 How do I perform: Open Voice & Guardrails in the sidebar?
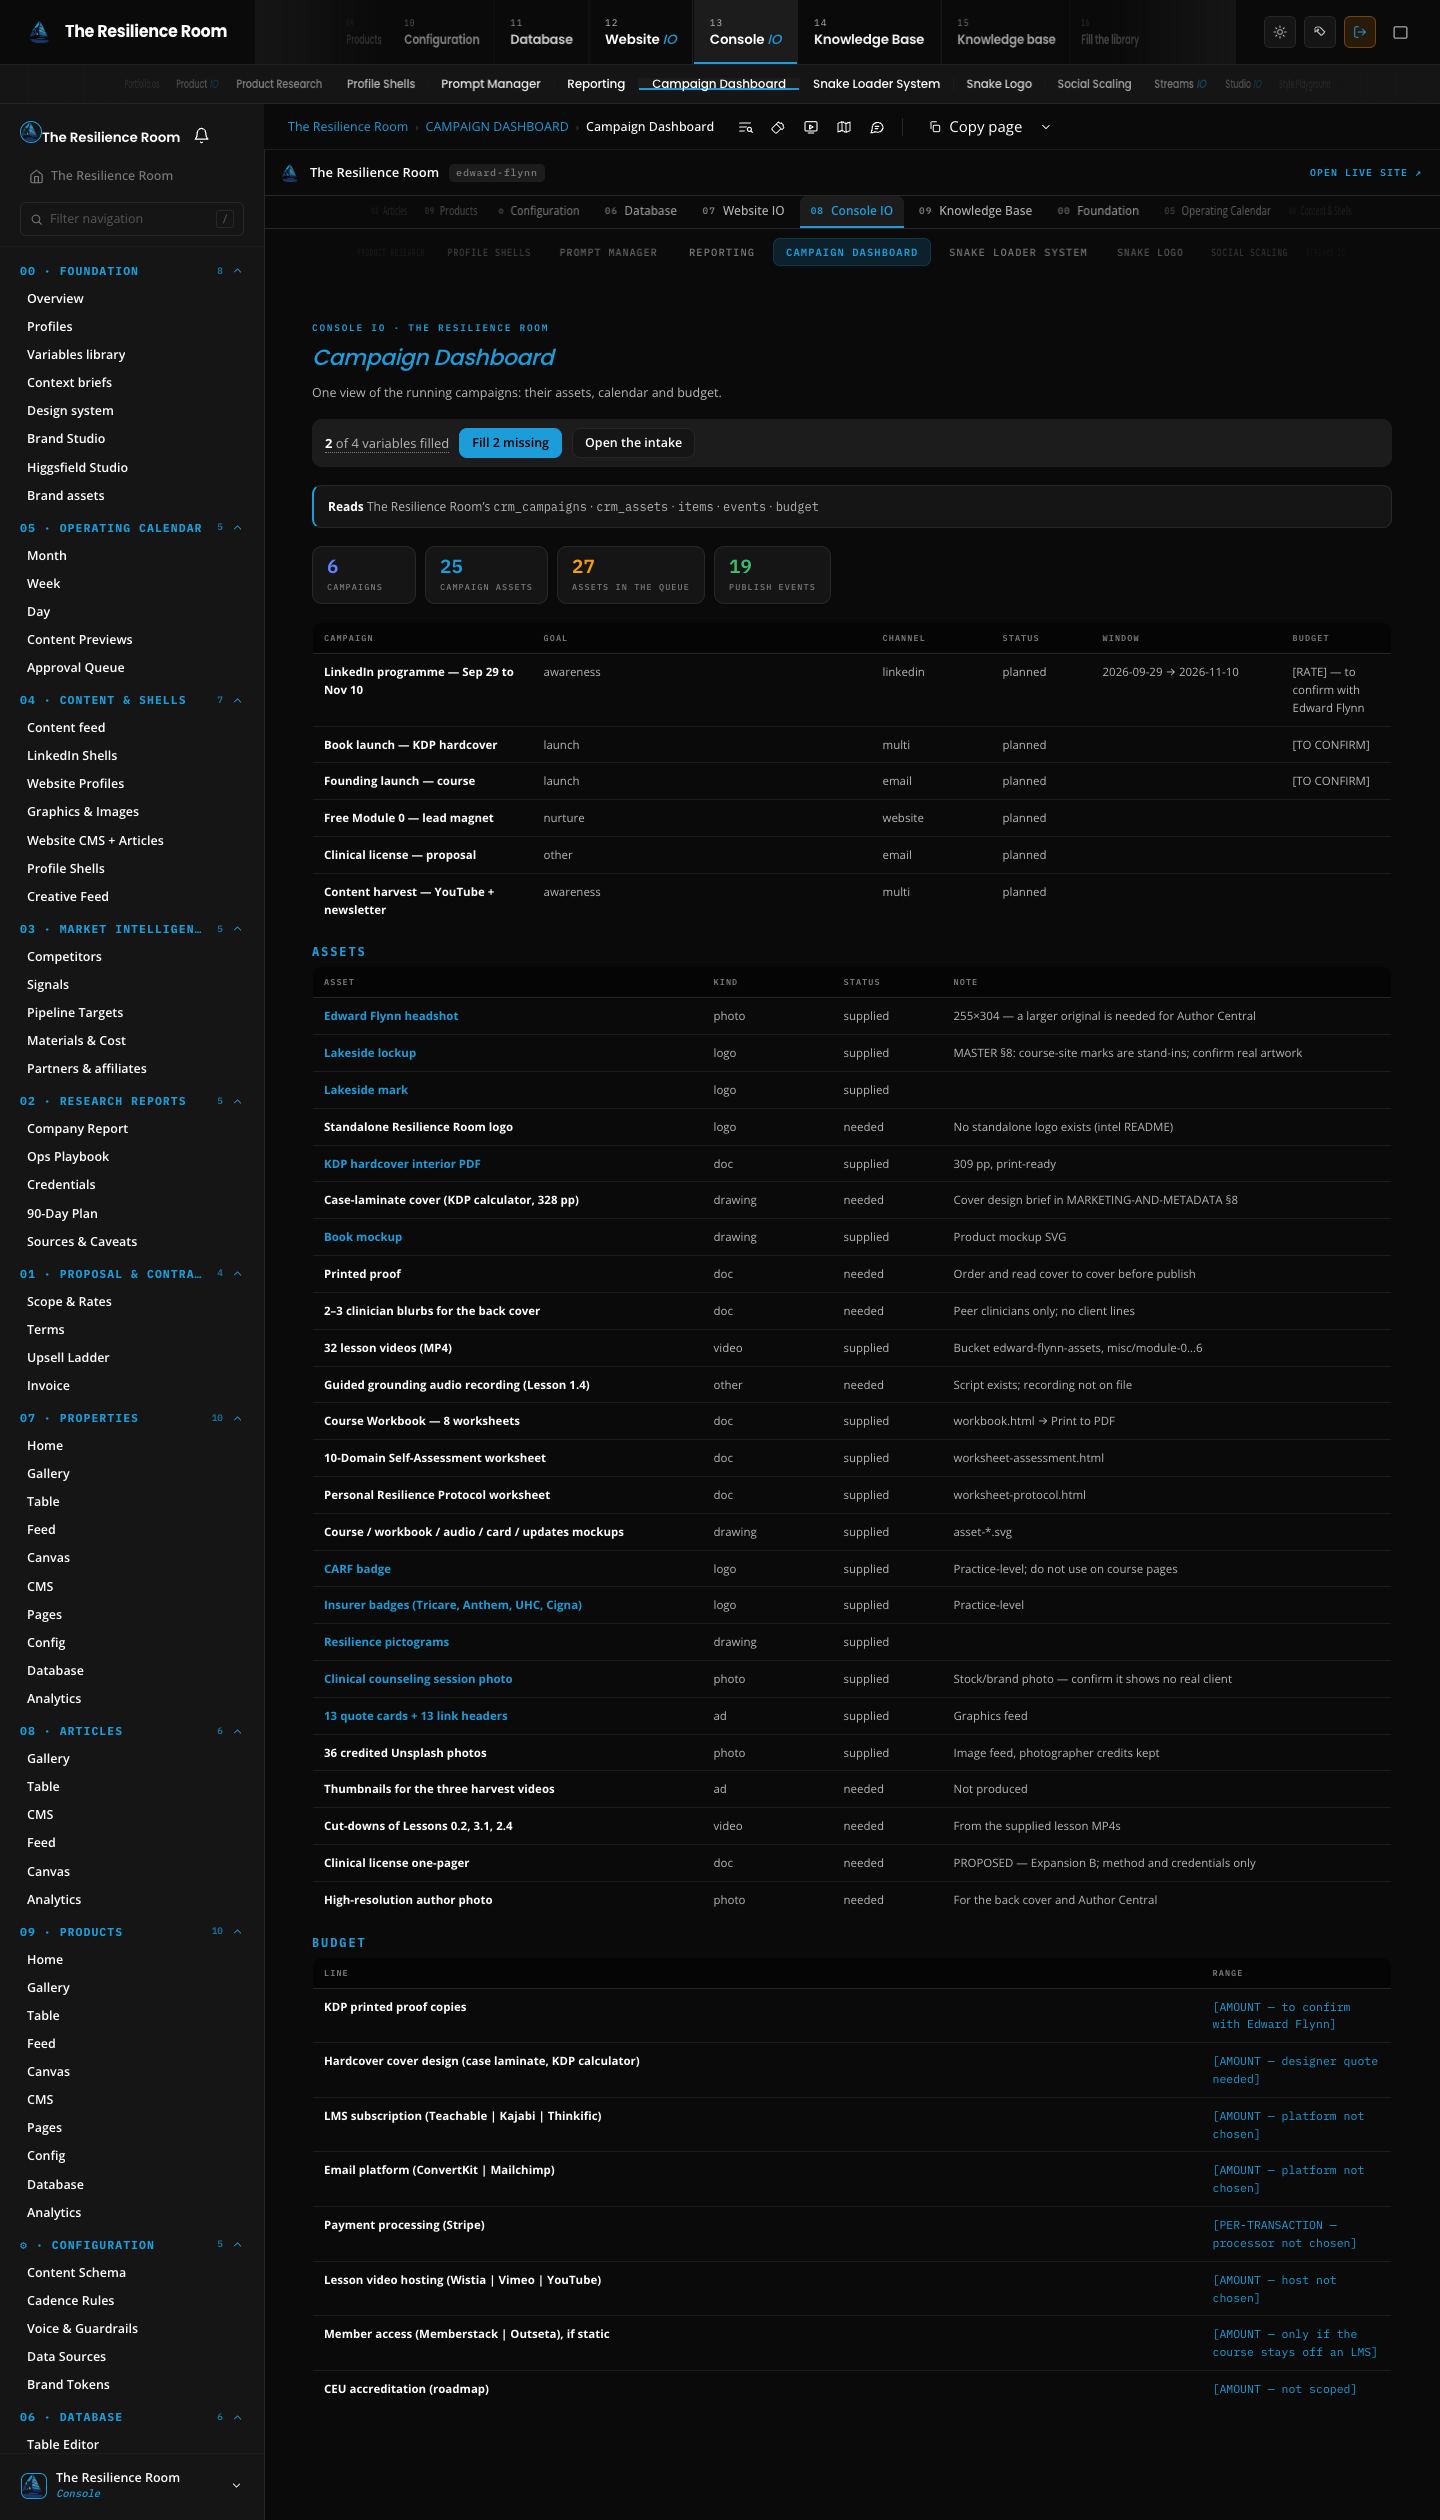tap(82, 2328)
